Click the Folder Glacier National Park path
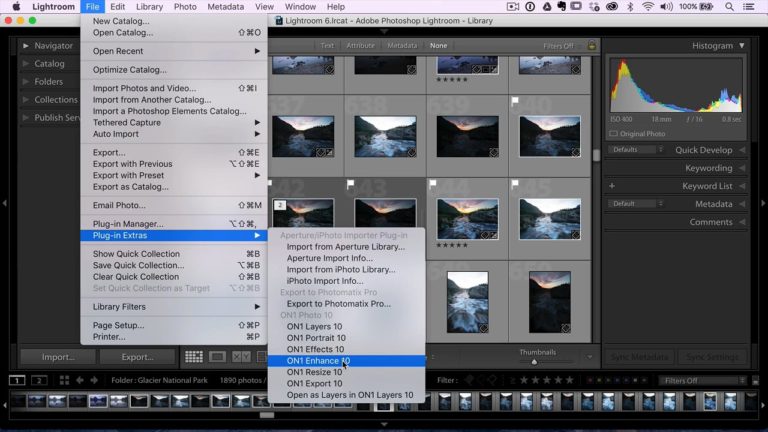Viewport: 768px width, 432px height. [159, 380]
